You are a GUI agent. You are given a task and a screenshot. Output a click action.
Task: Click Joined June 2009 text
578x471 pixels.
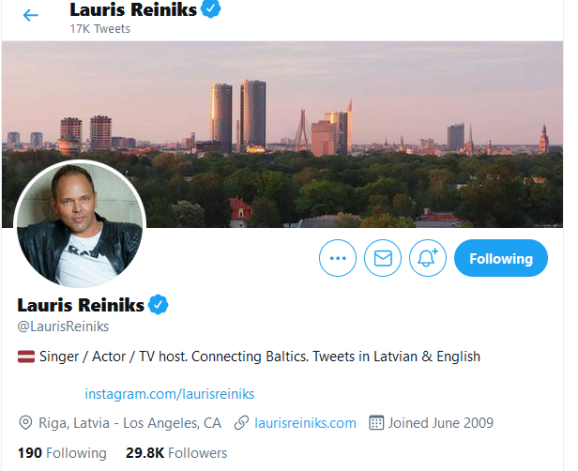[x=441, y=423]
